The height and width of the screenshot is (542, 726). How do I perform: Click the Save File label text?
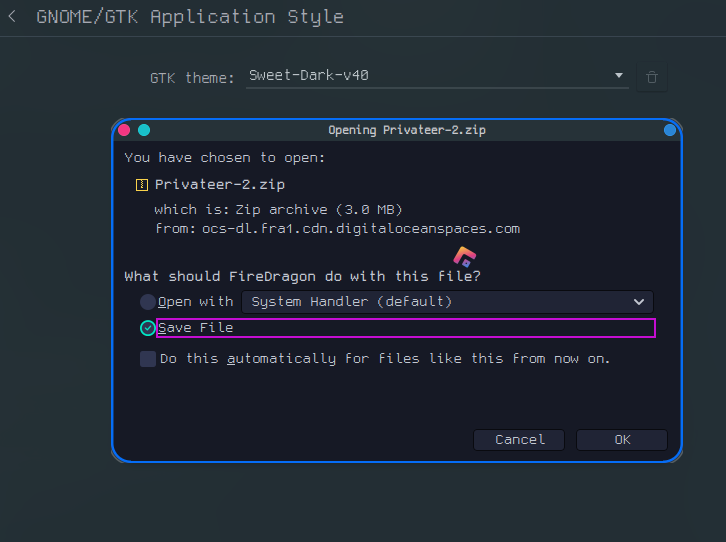(195, 328)
